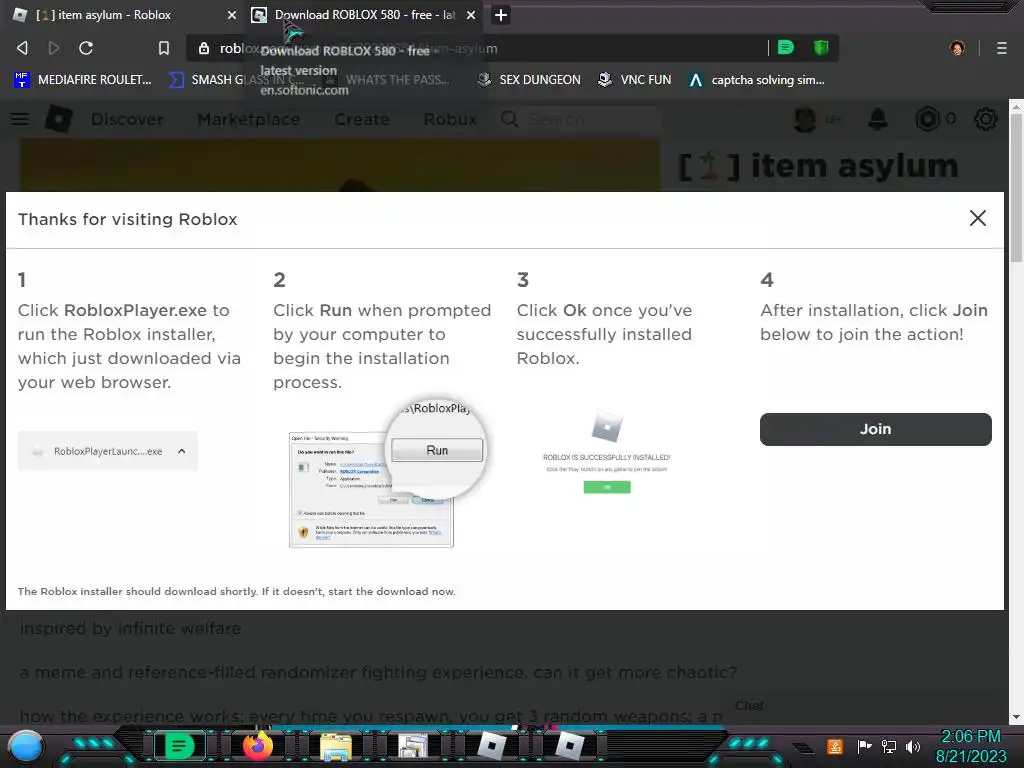
Task: Click the network tray icon
Action: (889, 746)
